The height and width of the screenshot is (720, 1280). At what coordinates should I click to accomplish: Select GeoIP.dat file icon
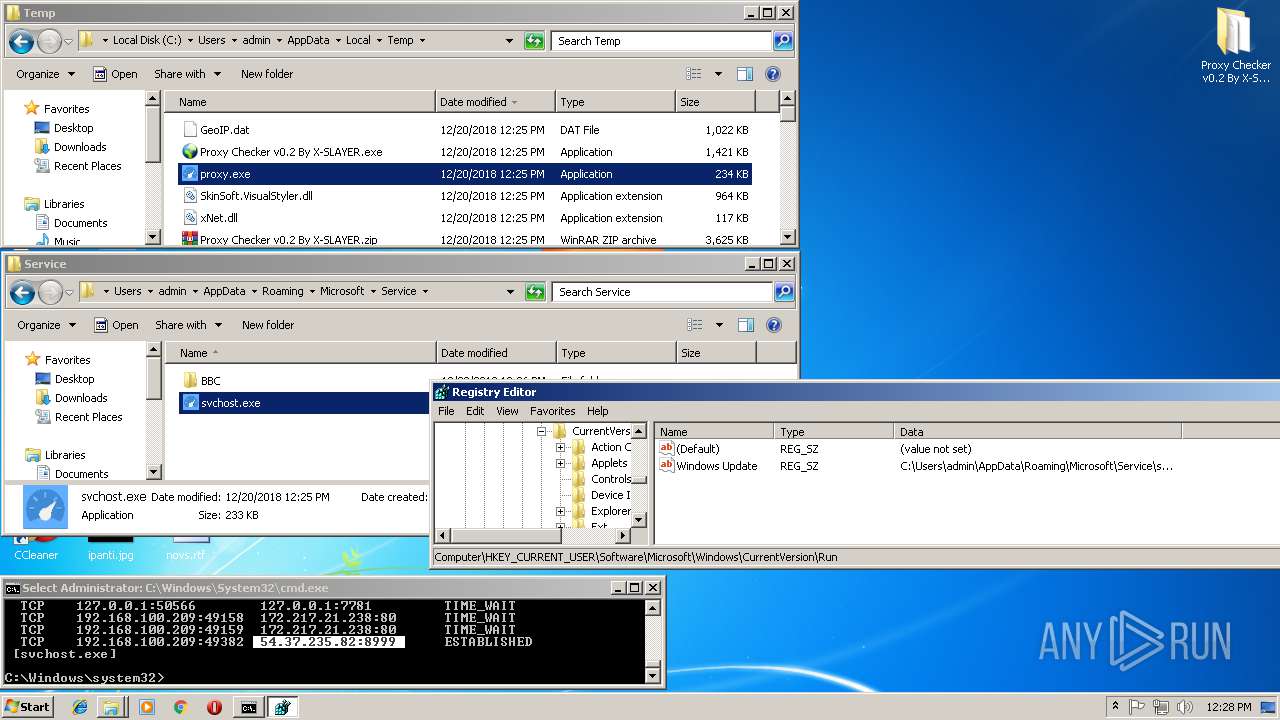(x=190, y=130)
